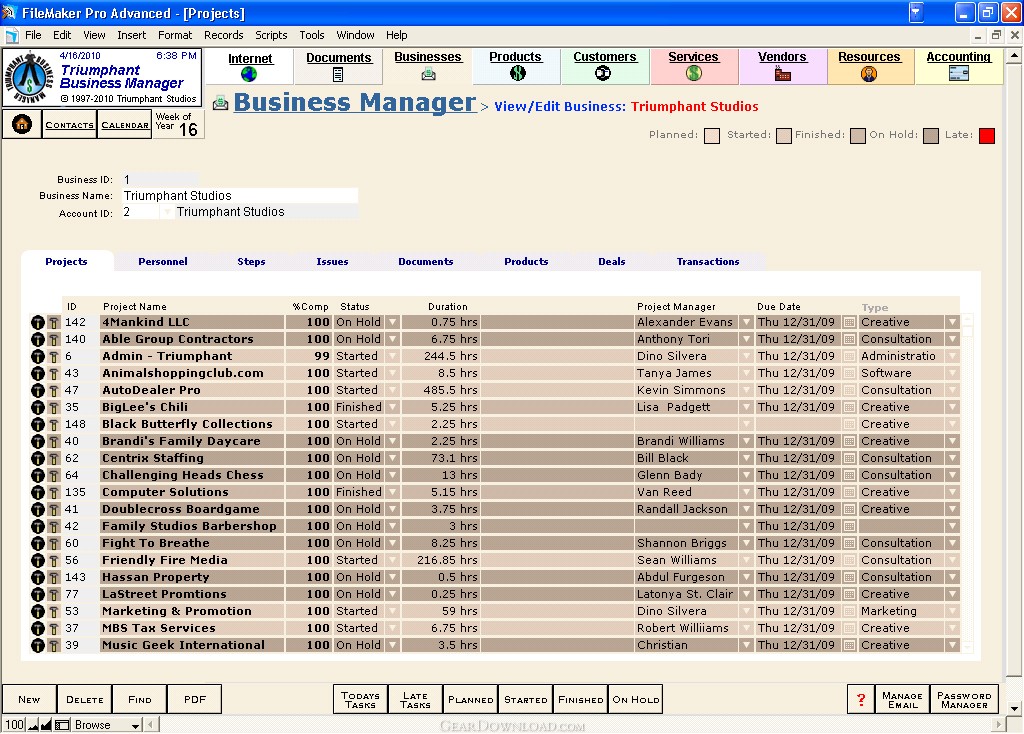Open the Contacts button

tap(69, 125)
